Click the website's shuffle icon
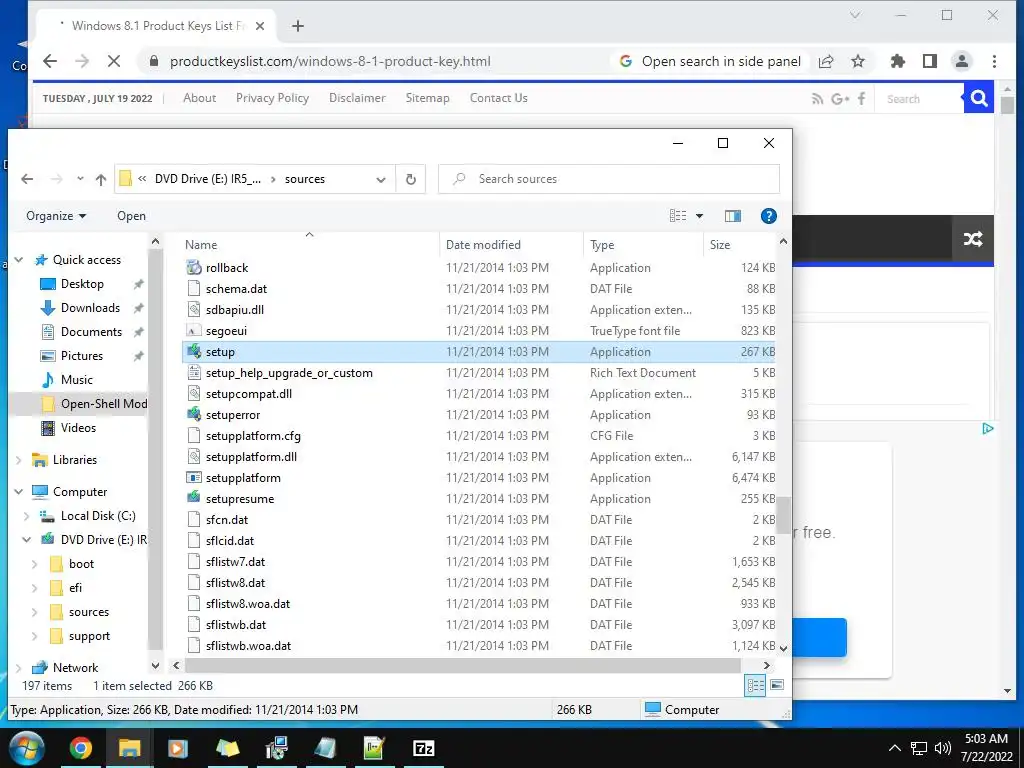The height and width of the screenshot is (768, 1024). (973, 239)
